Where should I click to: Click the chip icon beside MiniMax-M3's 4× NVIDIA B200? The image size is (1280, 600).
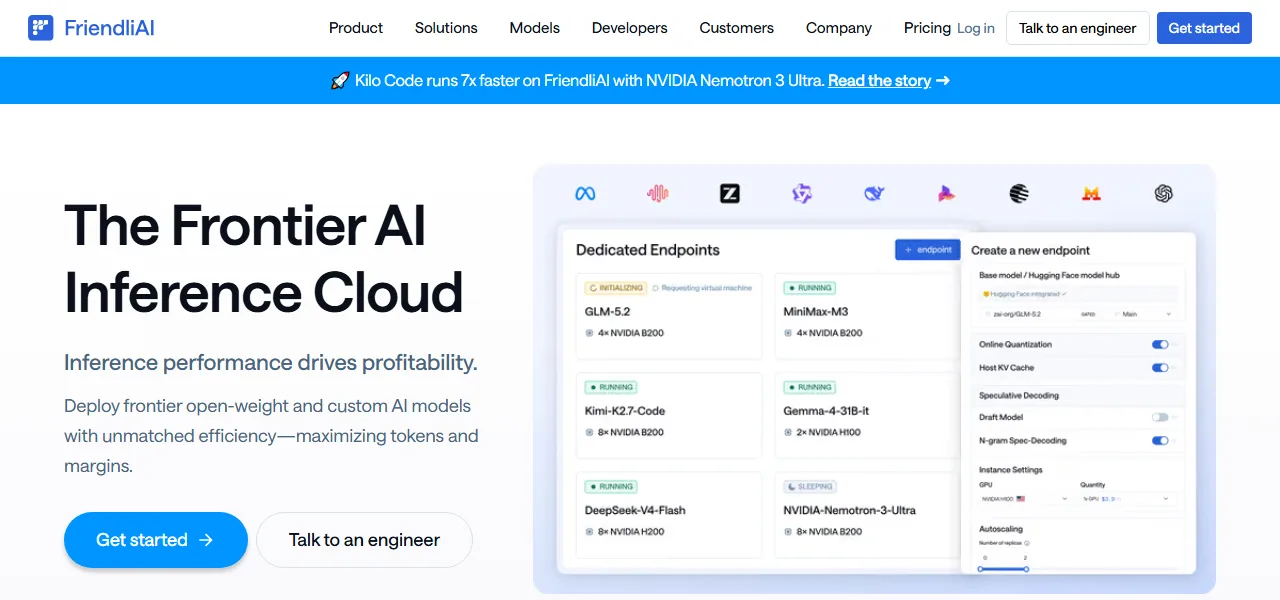tap(788, 333)
